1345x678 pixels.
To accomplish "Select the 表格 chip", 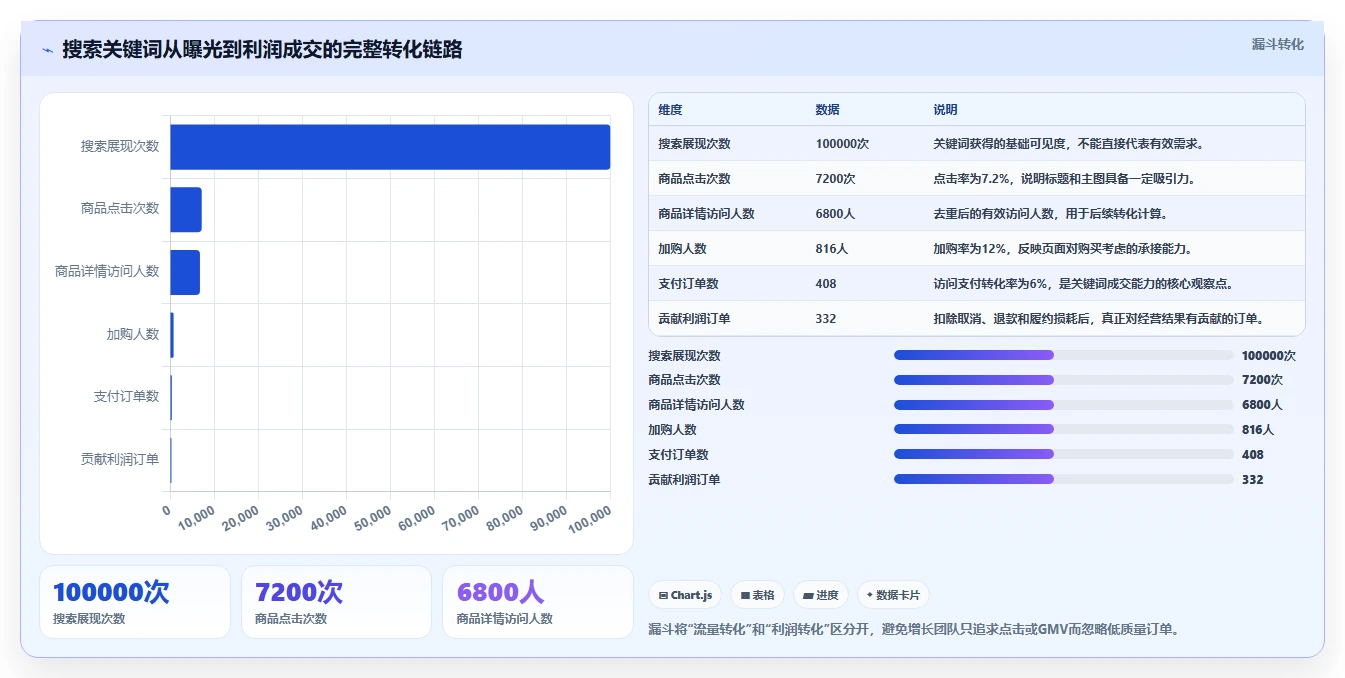I will pyautogui.click(x=758, y=595).
